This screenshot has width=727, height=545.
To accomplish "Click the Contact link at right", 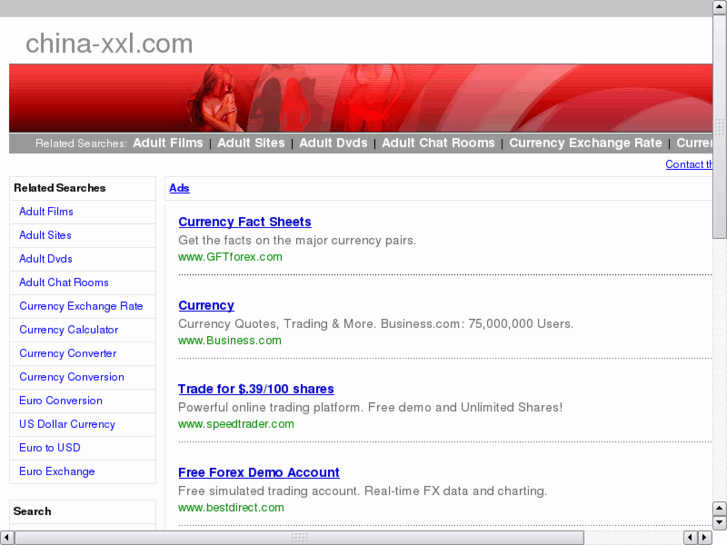I will tap(689, 164).
